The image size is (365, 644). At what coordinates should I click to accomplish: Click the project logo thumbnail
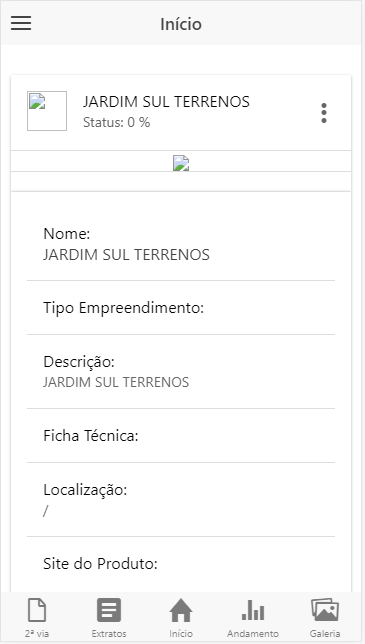click(47, 111)
